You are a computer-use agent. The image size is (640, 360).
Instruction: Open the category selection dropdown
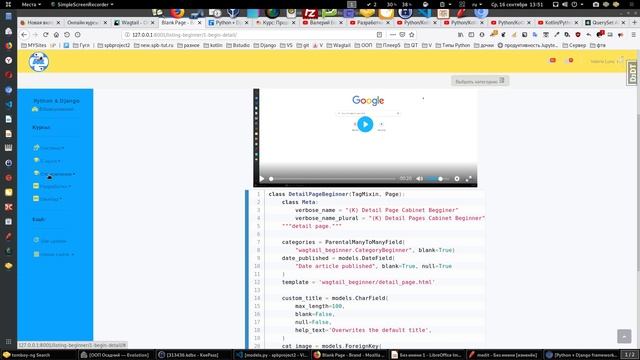click(x=480, y=81)
